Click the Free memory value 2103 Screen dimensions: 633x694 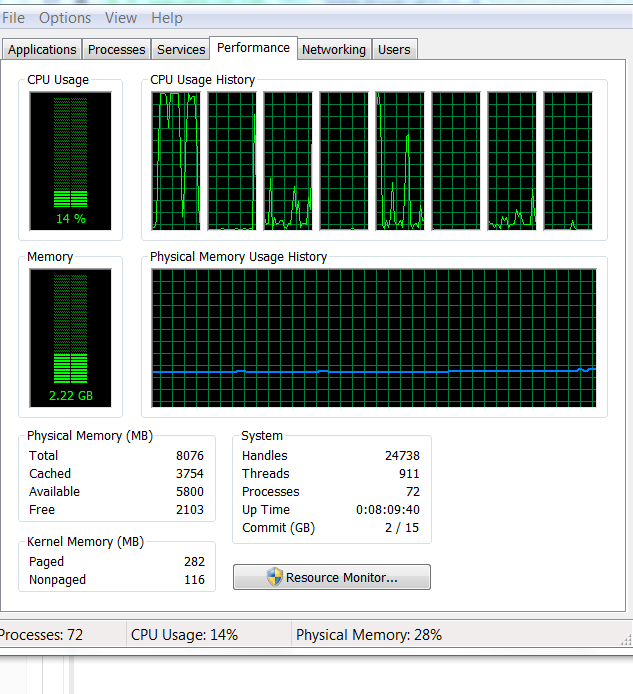[x=190, y=510]
